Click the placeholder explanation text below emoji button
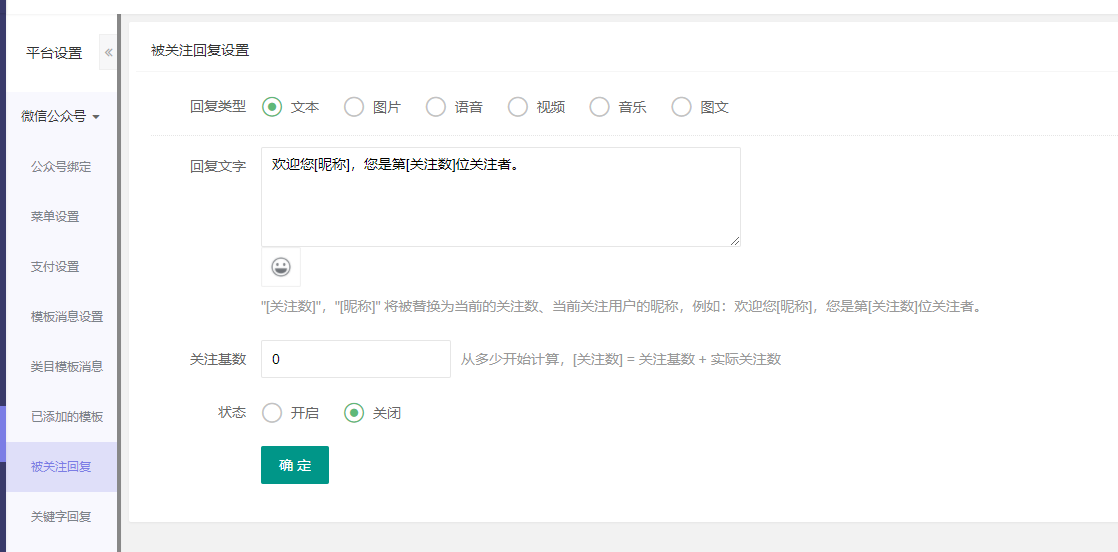This screenshot has height=552, width=1118. 622,307
